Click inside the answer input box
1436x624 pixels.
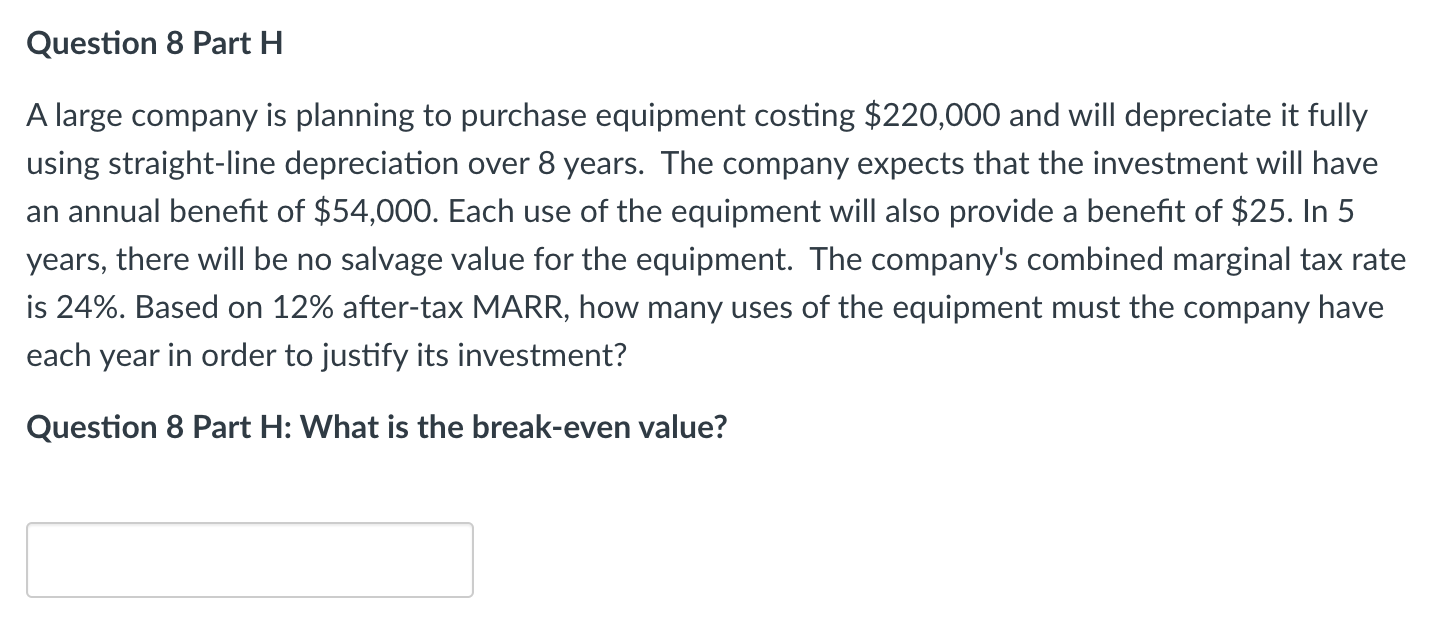pyautogui.click(x=250, y=559)
